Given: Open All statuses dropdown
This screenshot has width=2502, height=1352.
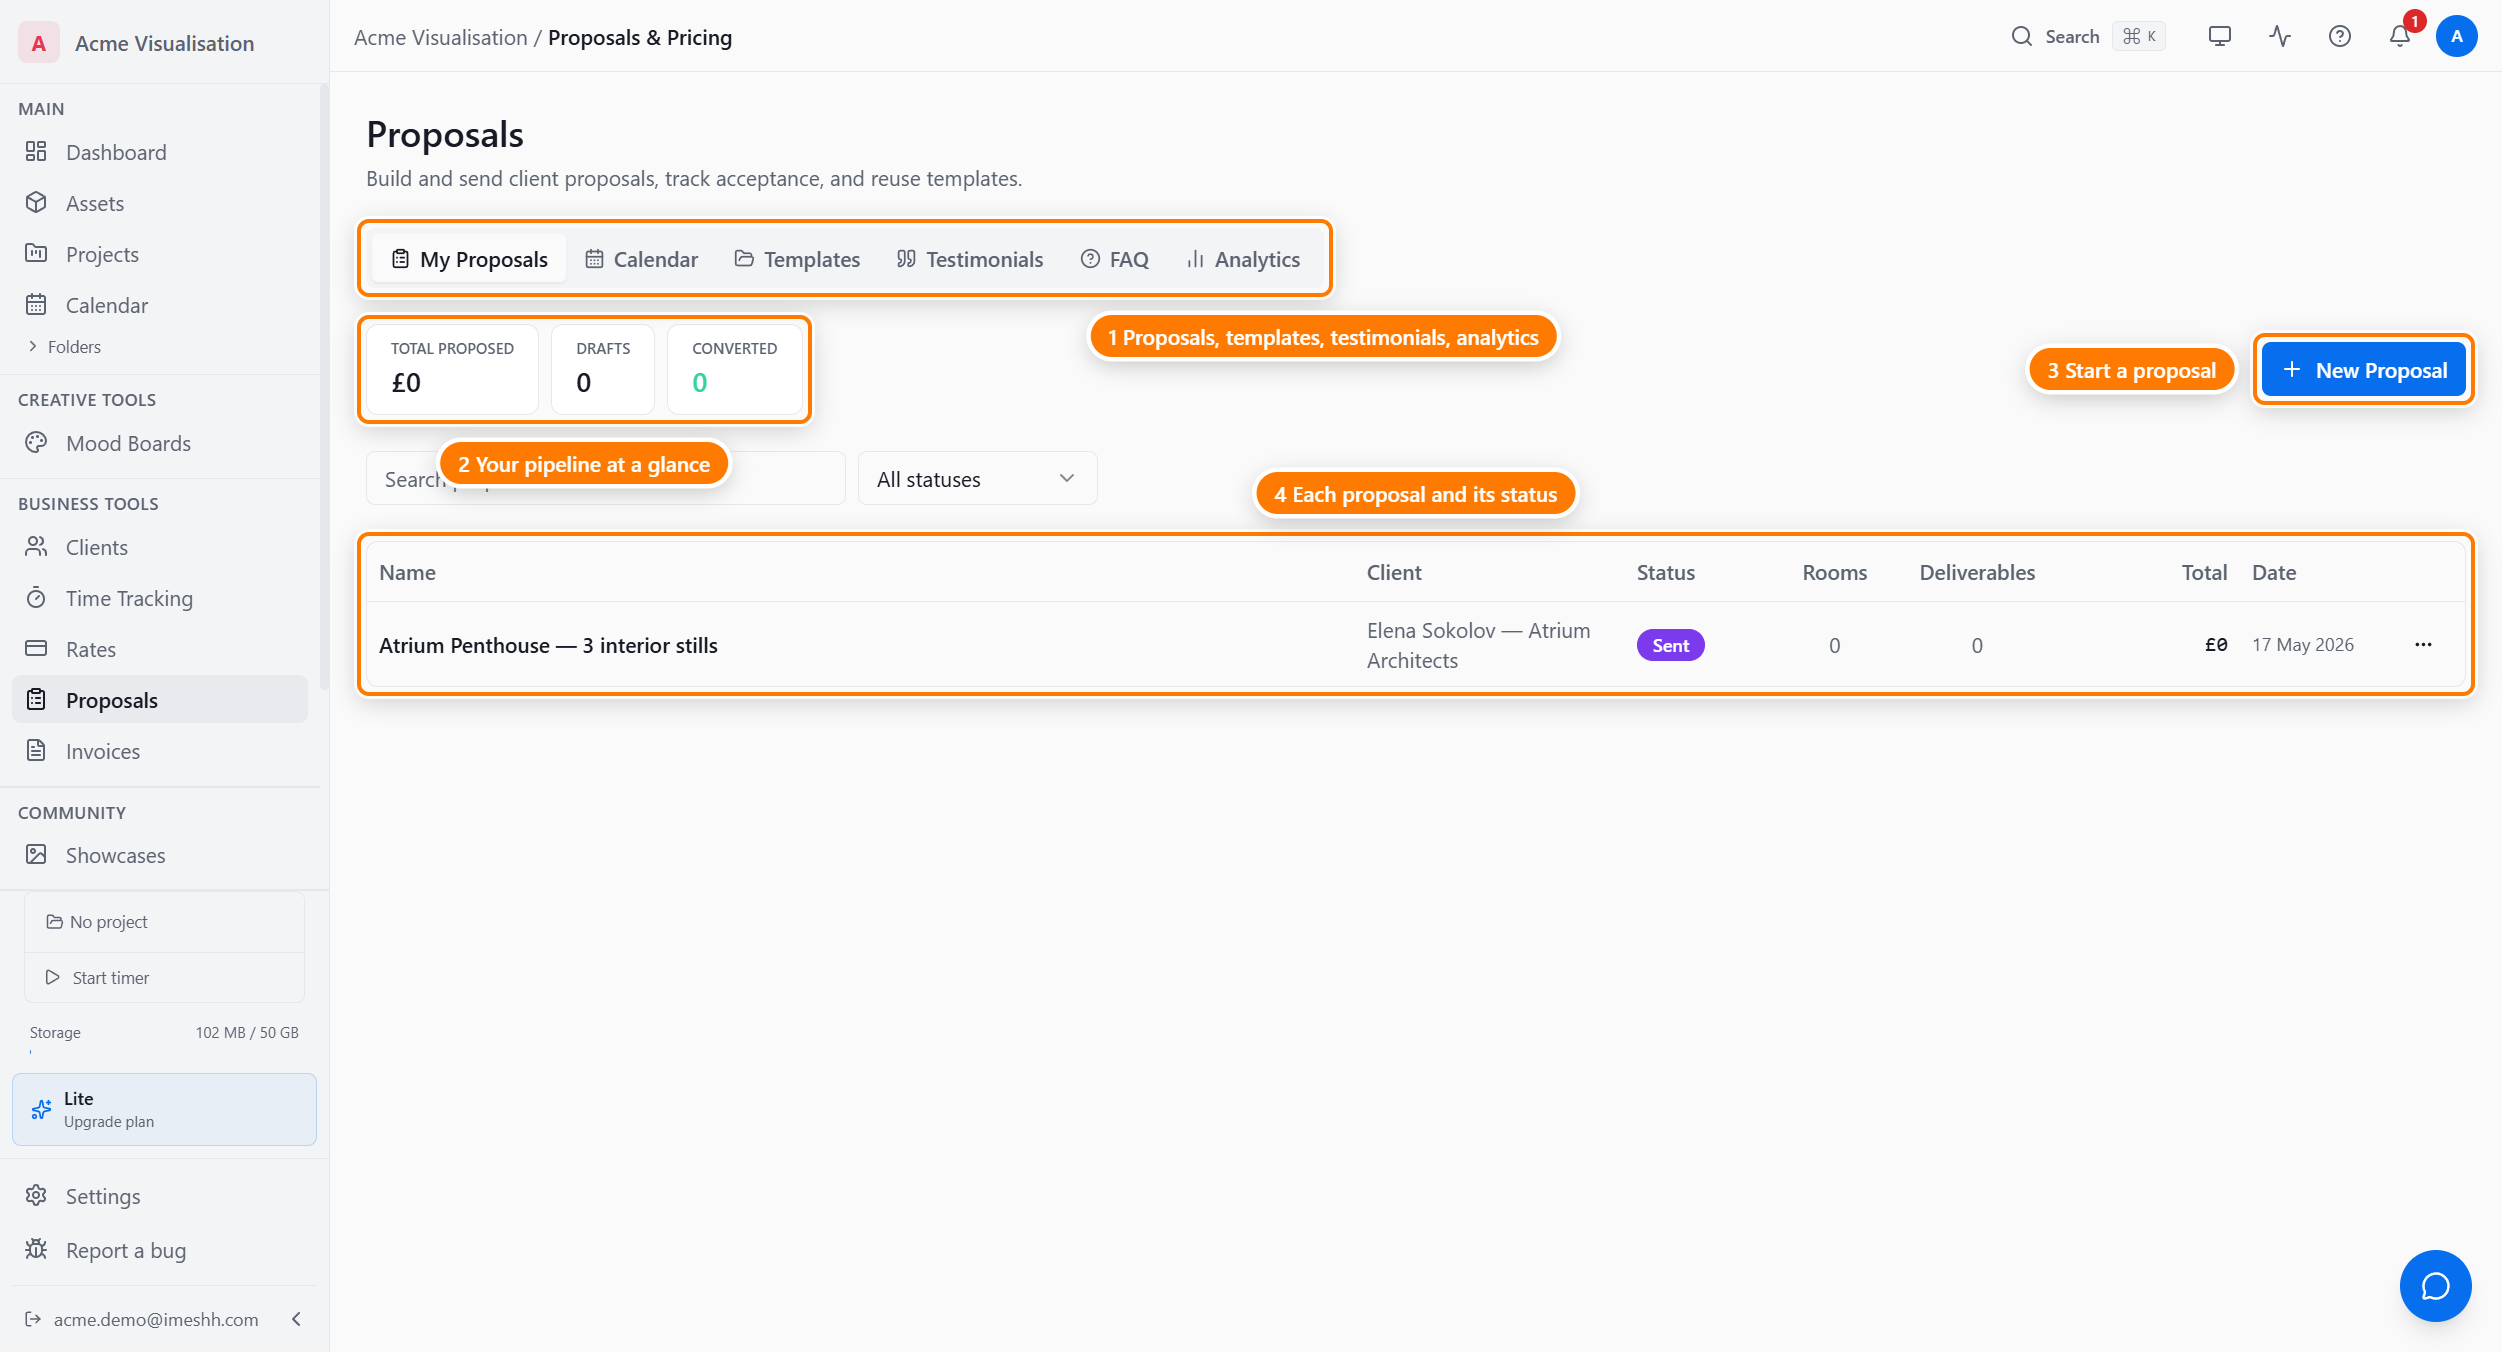Looking at the screenshot, I should click(978, 479).
